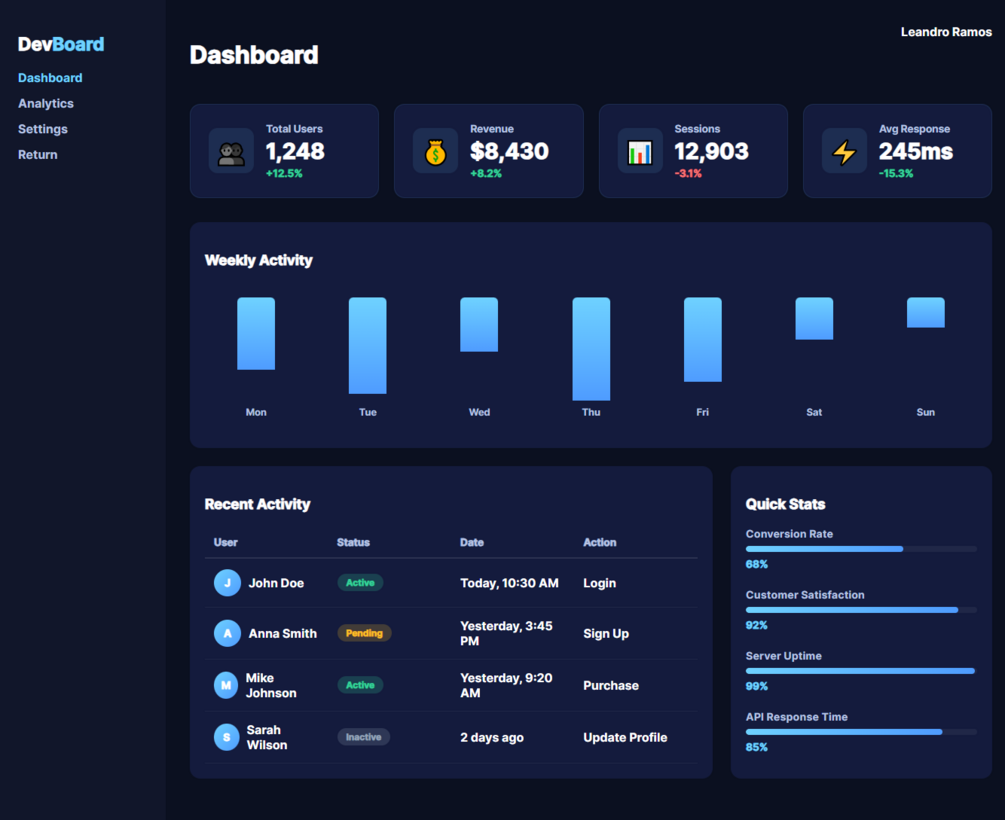The height and width of the screenshot is (820, 1005).
Task: Click the Purchase action cell
Action: [611, 685]
